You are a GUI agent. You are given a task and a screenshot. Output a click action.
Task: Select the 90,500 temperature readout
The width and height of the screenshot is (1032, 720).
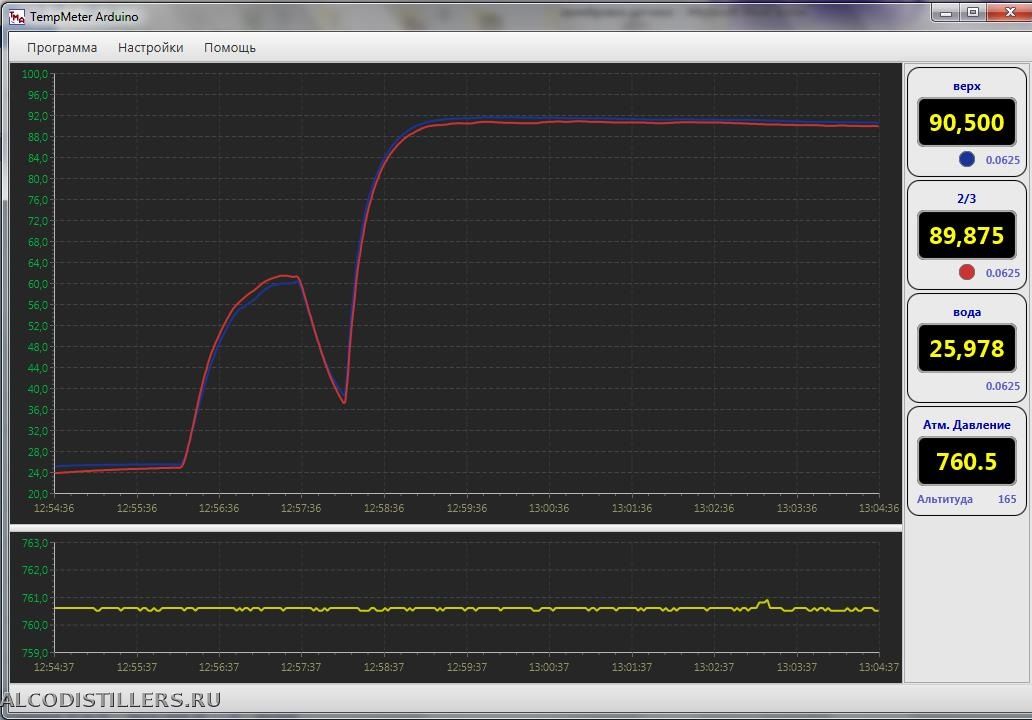pos(966,122)
